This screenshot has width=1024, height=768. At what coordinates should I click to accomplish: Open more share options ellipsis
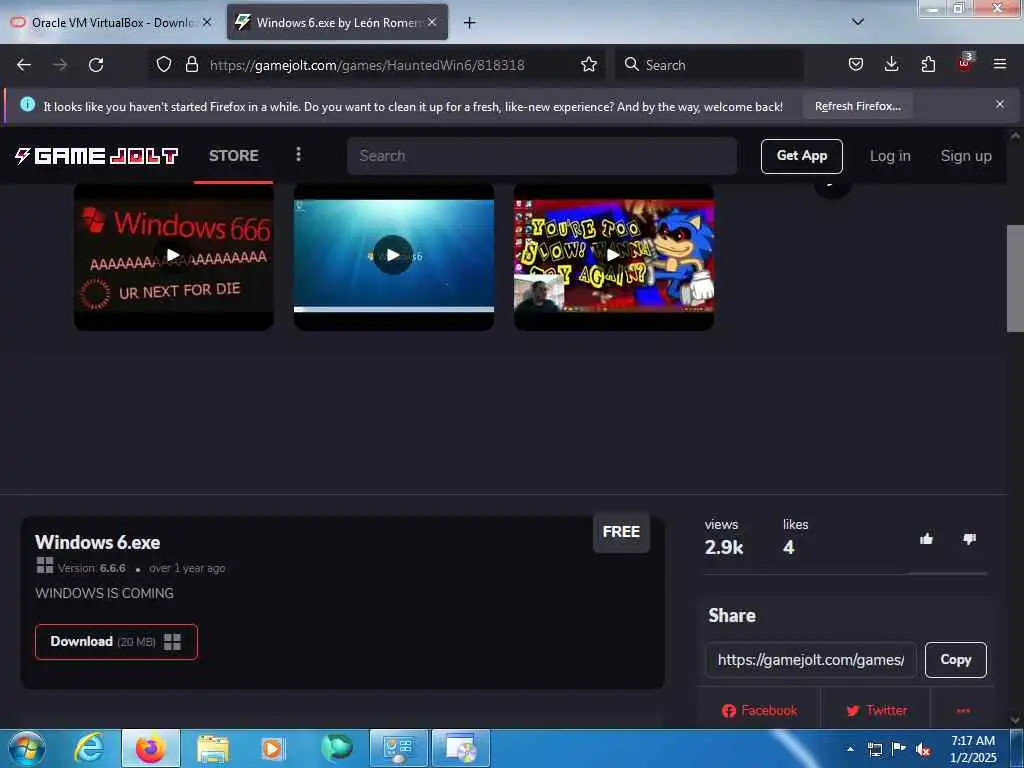pos(963,711)
